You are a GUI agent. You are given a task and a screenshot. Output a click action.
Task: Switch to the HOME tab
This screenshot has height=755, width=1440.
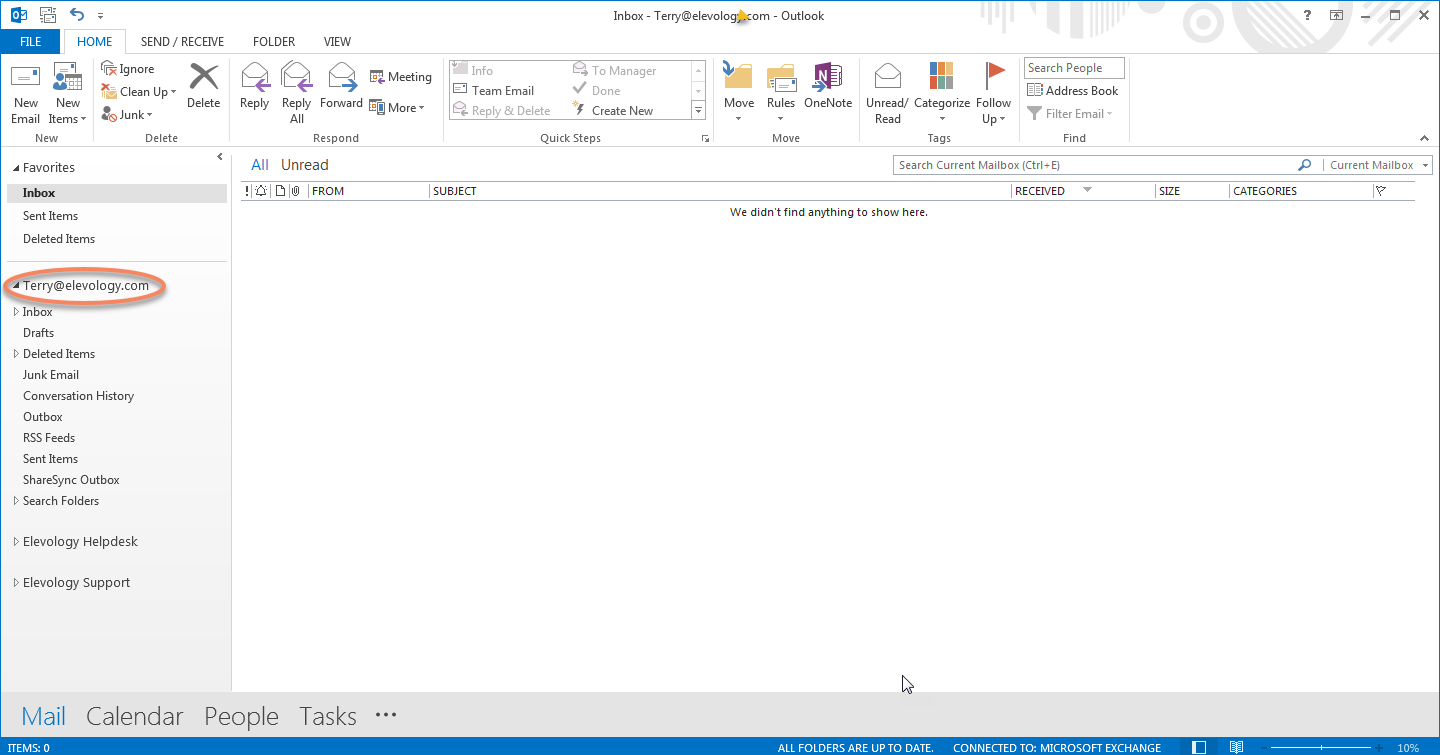click(x=95, y=42)
